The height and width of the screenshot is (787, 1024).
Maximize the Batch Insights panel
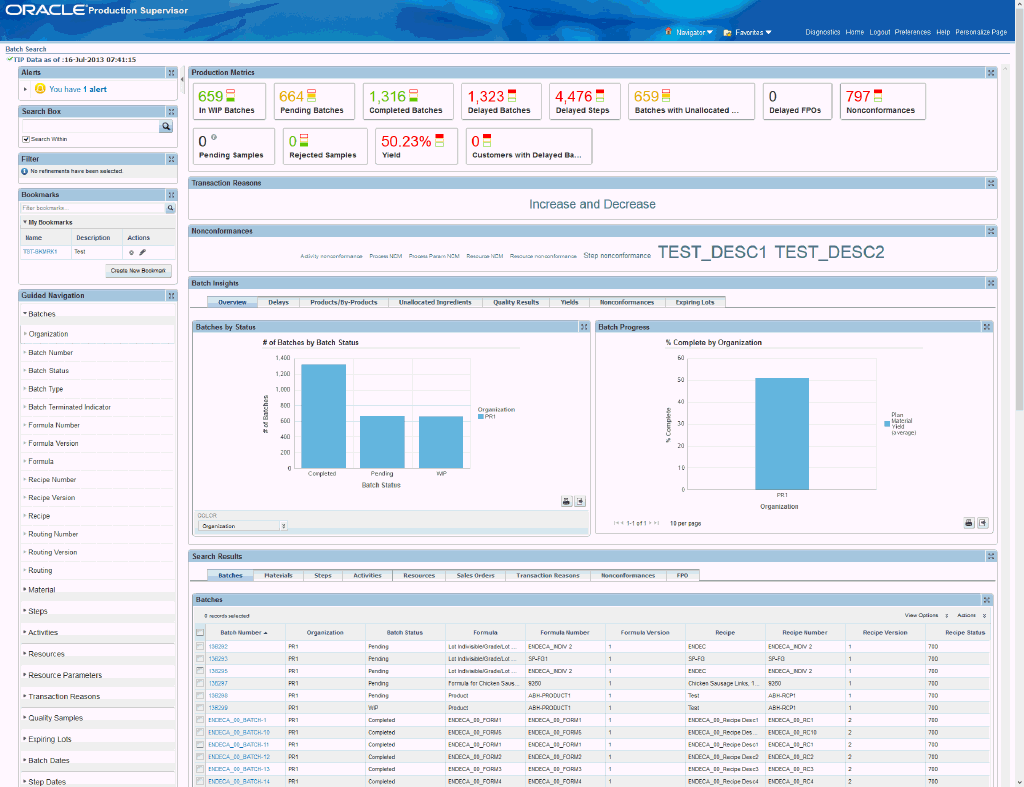991,283
